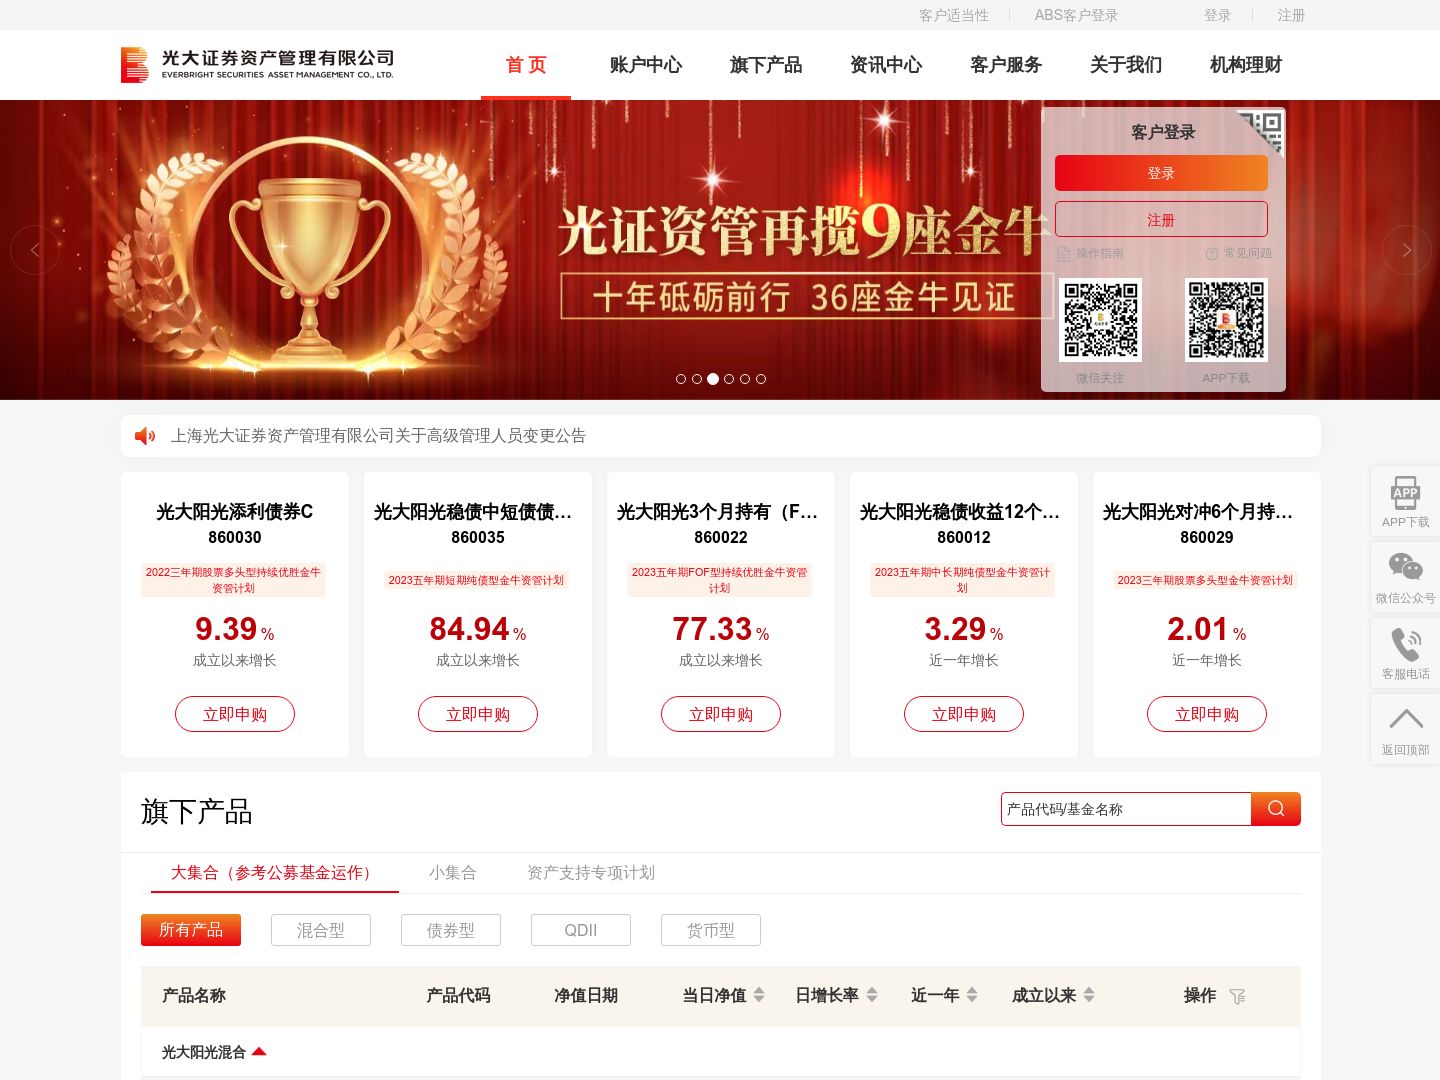Viewport: 1440px width, 1080px height.
Task: Click 立即申购 for fund 860035
Action: click(478, 714)
